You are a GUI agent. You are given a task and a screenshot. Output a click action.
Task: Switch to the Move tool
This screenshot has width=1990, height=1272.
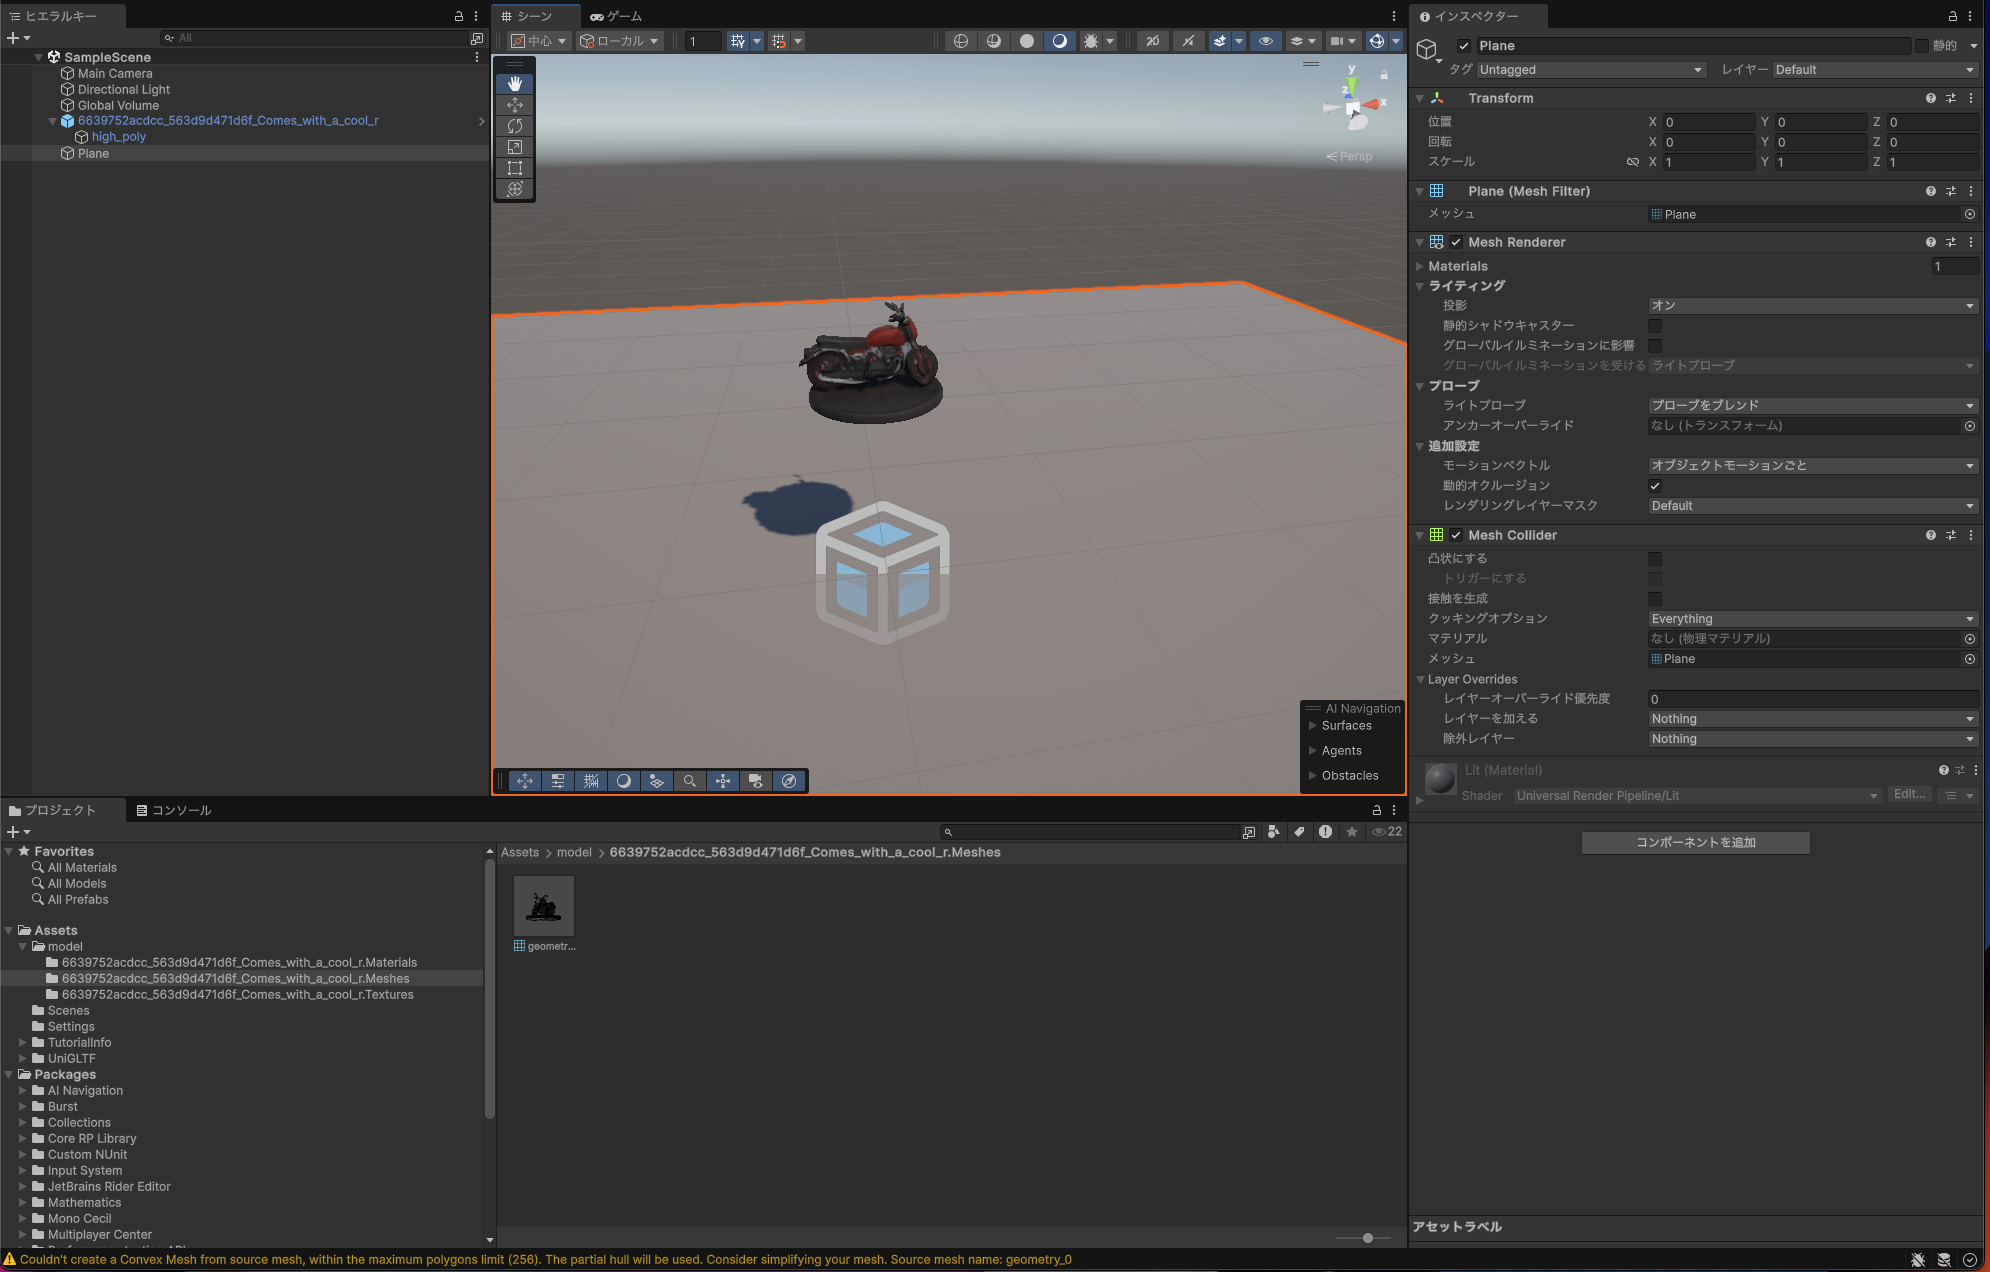[x=515, y=105]
